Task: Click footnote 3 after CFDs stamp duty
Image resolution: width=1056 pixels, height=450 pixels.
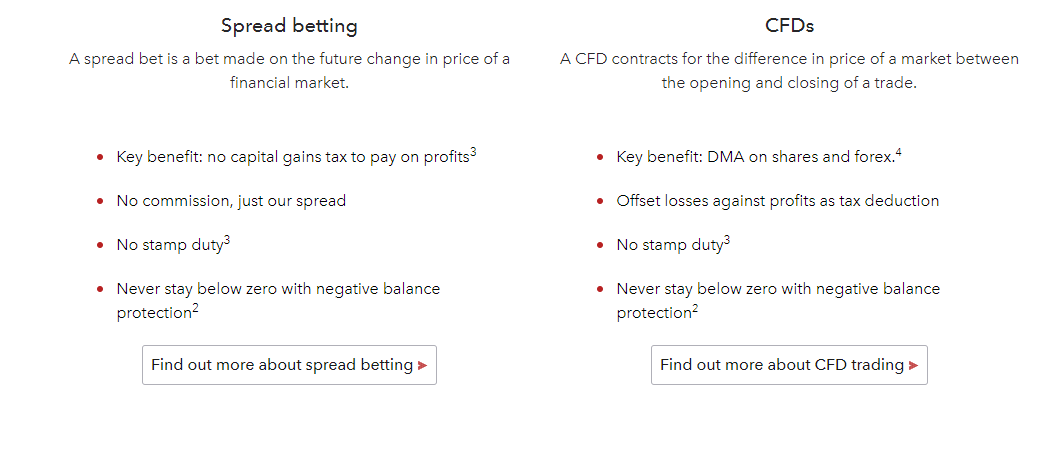Action: (727, 240)
